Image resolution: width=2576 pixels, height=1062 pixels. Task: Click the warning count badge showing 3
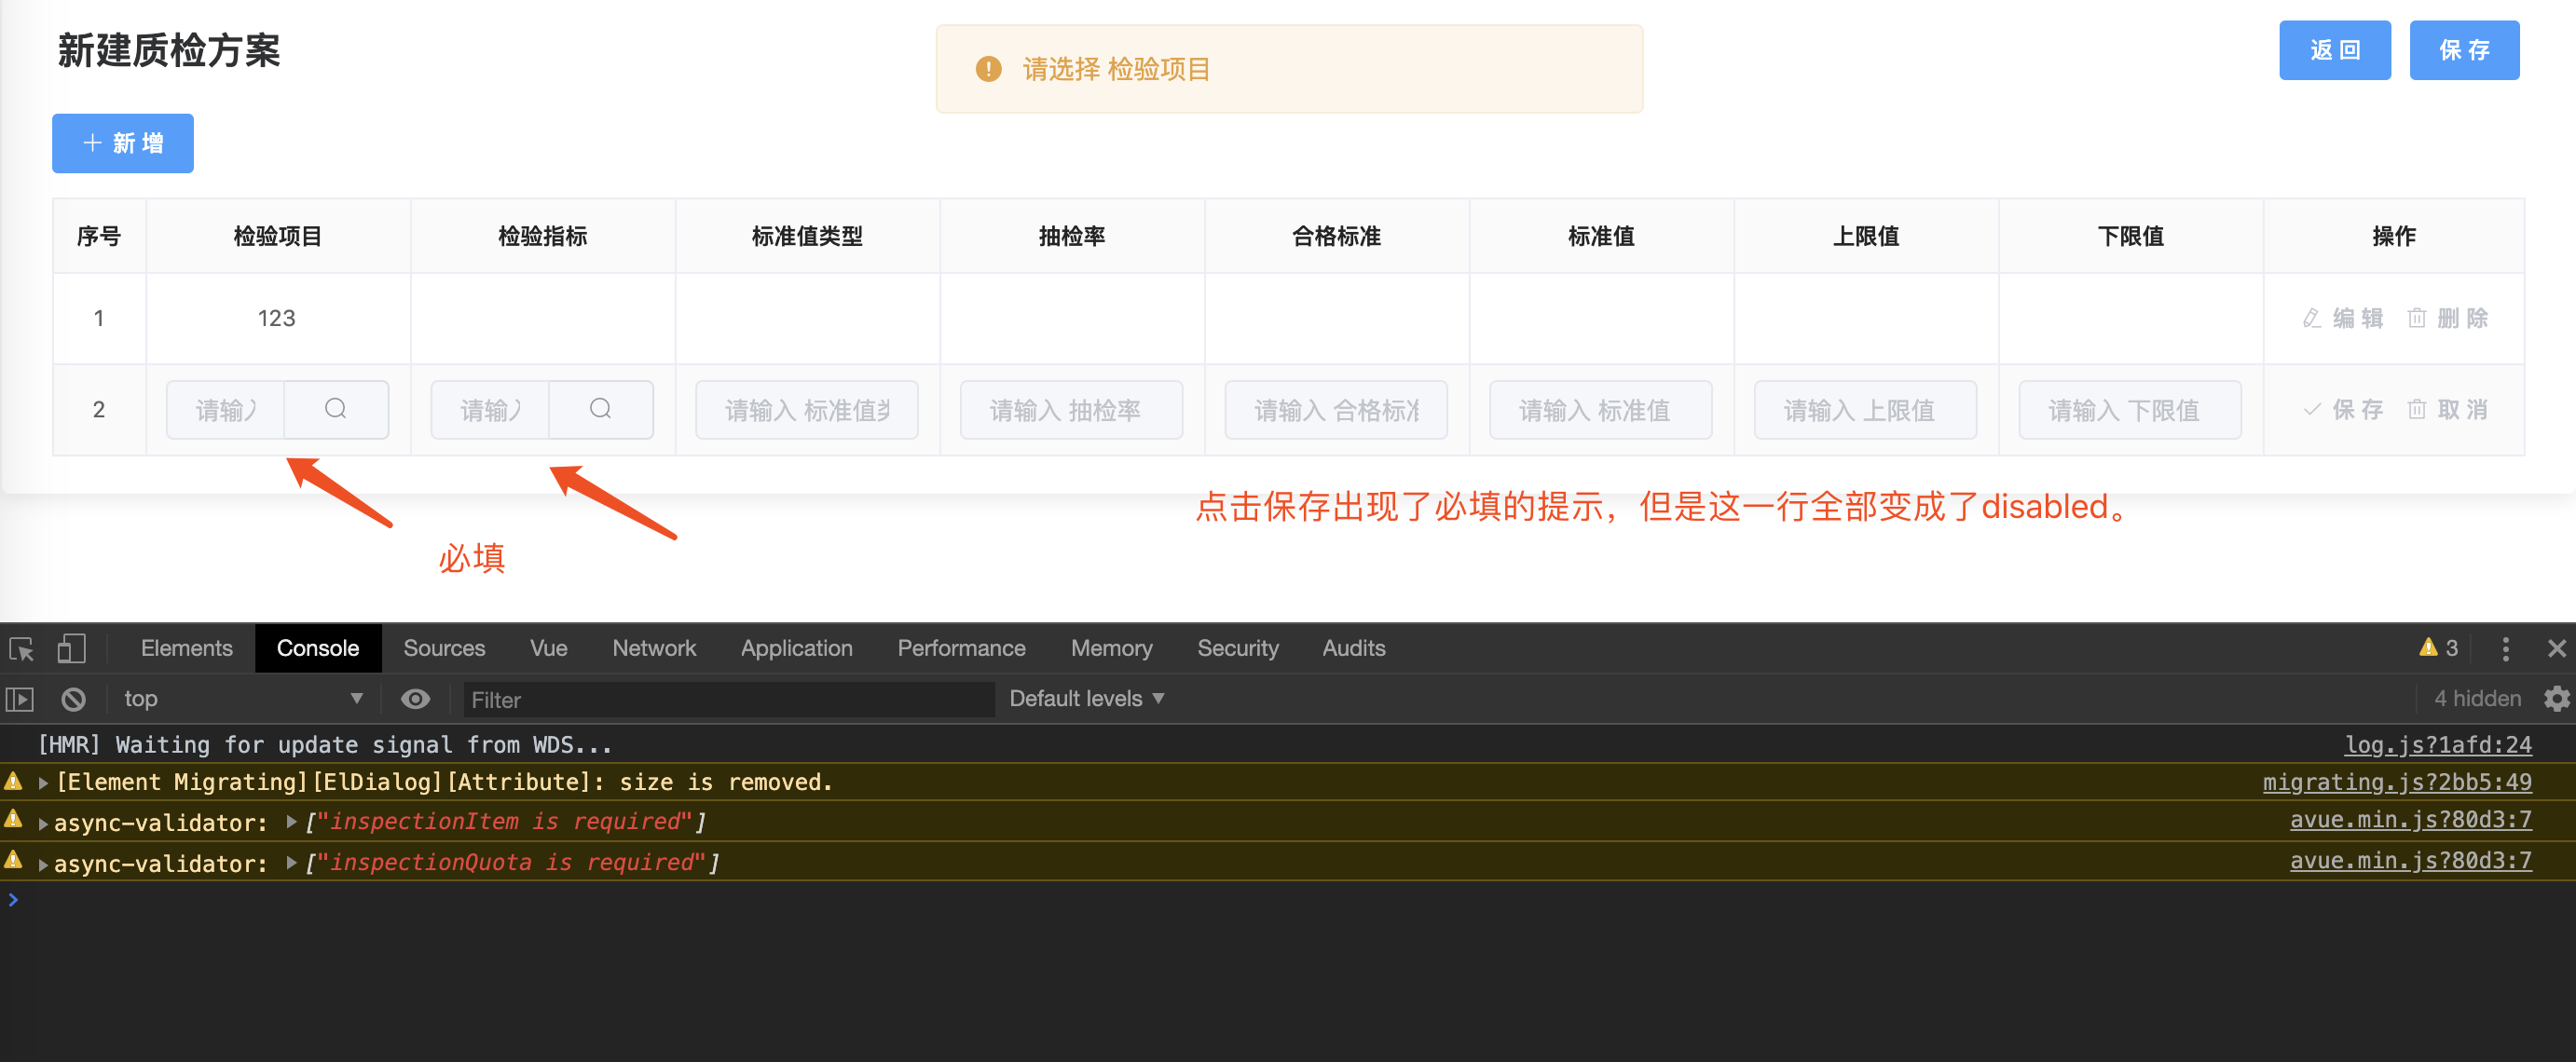tap(2438, 648)
